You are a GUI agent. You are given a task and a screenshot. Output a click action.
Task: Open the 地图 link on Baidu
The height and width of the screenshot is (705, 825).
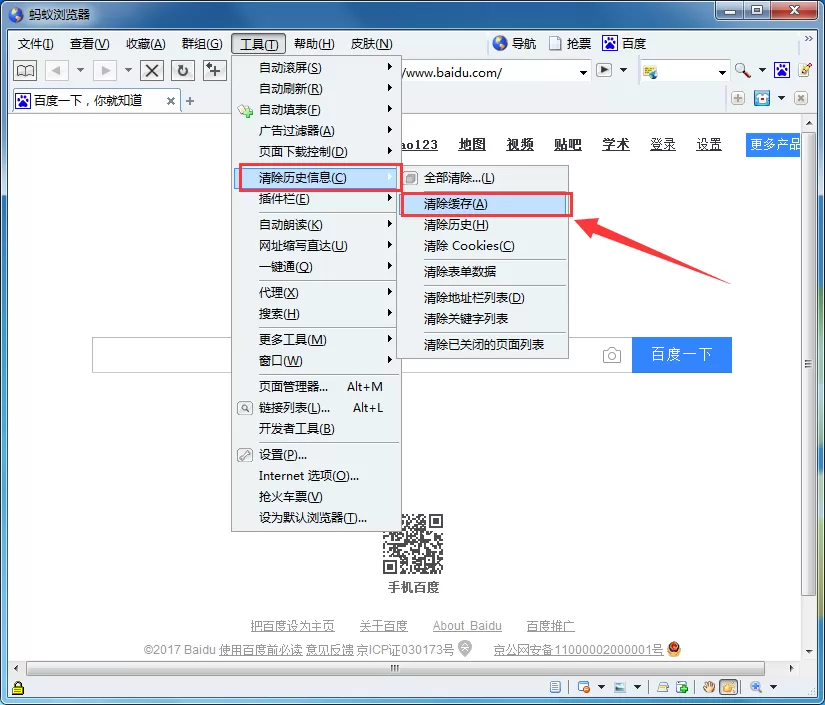[x=472, y=144]
